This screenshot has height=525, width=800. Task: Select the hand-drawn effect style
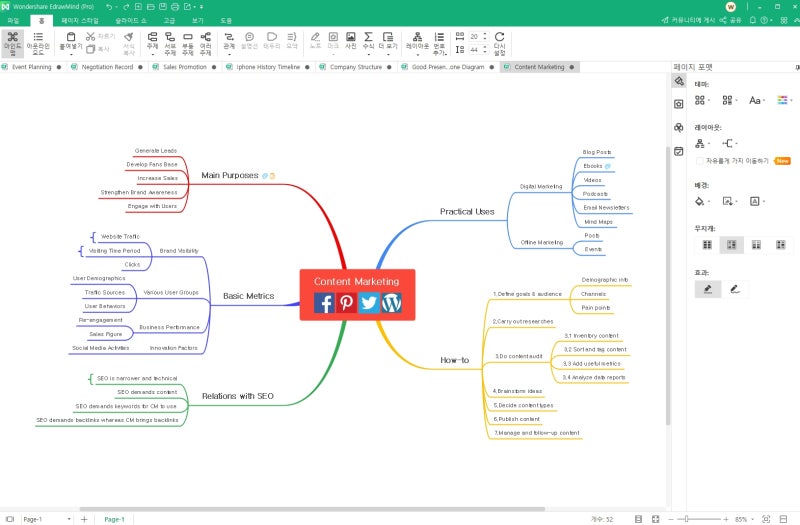coord(735,289)
